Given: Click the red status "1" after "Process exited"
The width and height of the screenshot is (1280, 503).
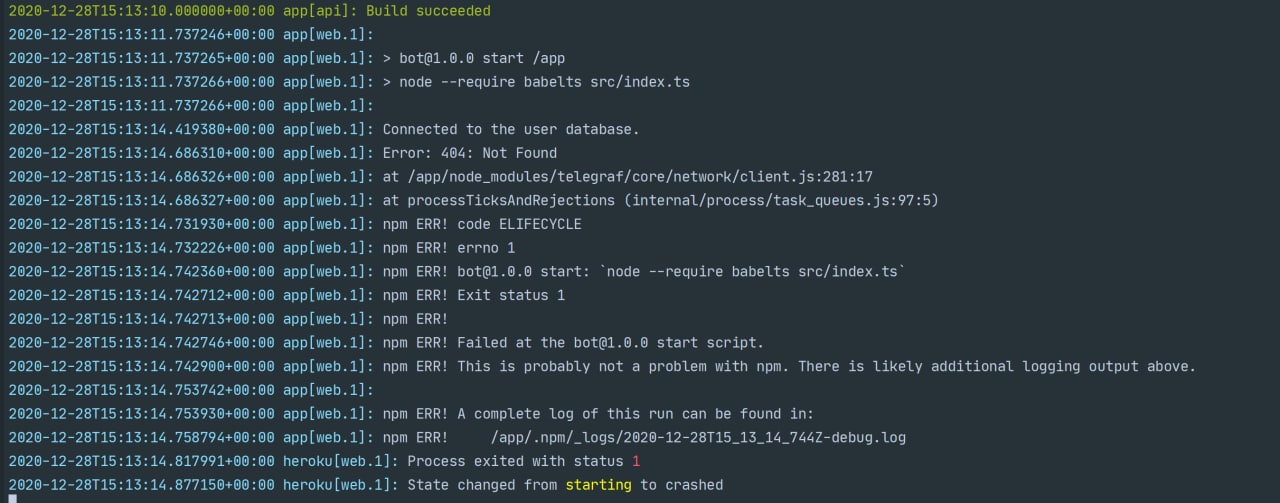Looking at the screenshot, I should (635, 461).
